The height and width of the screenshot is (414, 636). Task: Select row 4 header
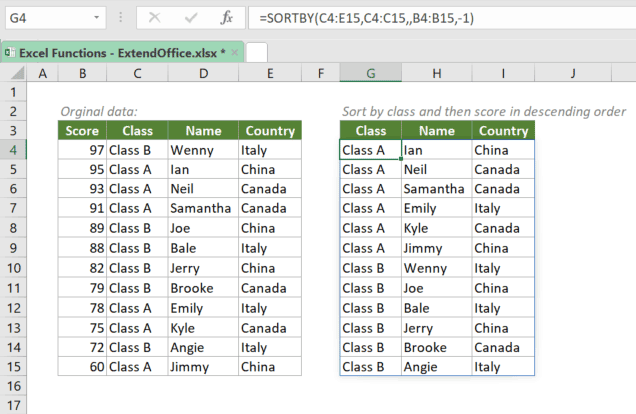(x=14, y=150)
